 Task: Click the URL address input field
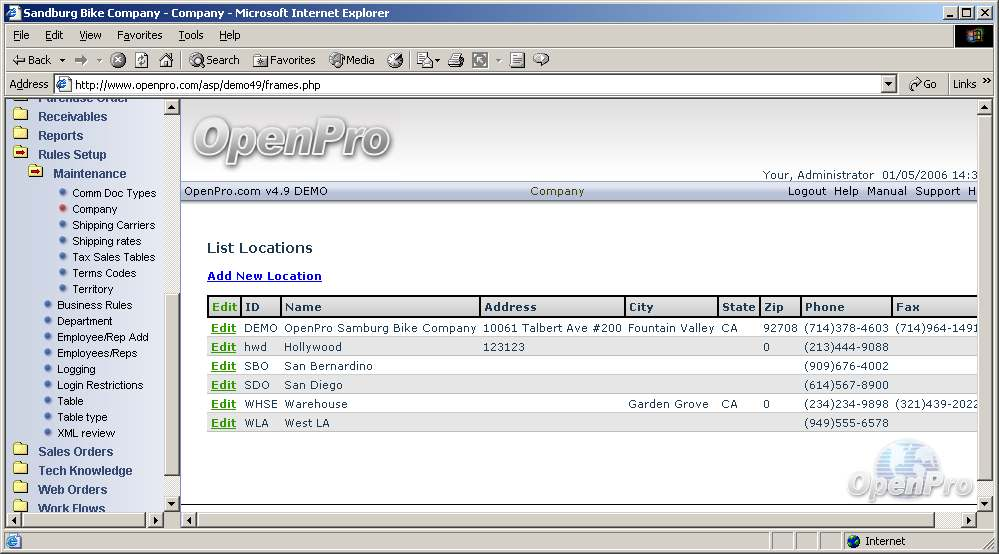[470, 85]
